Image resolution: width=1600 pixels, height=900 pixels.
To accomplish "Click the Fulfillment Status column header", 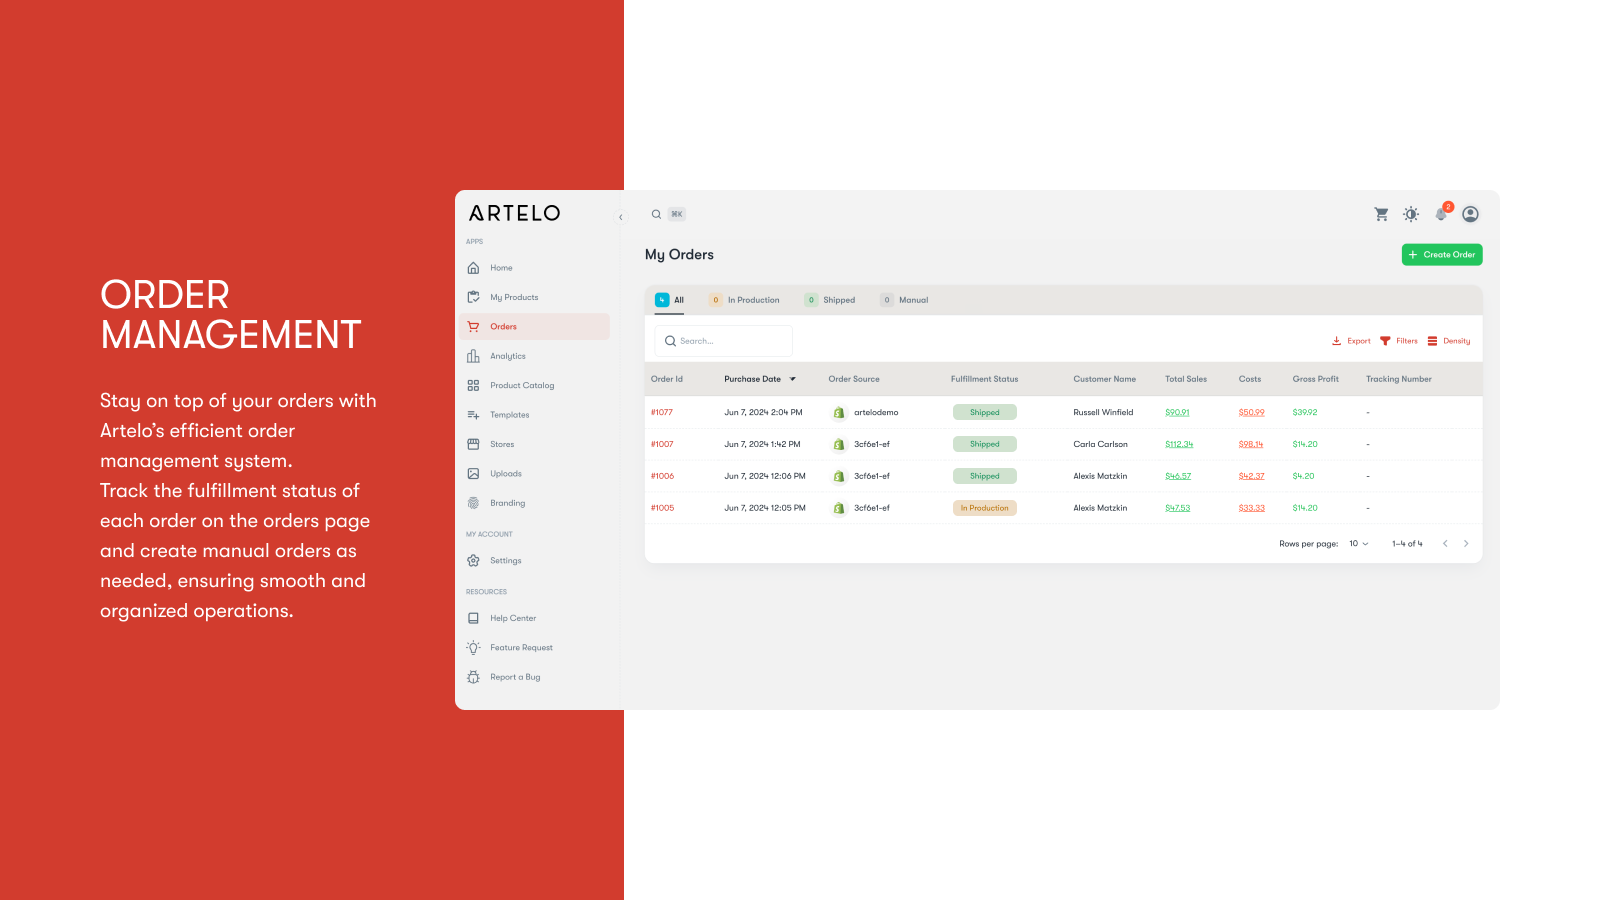I will (984, 379).
